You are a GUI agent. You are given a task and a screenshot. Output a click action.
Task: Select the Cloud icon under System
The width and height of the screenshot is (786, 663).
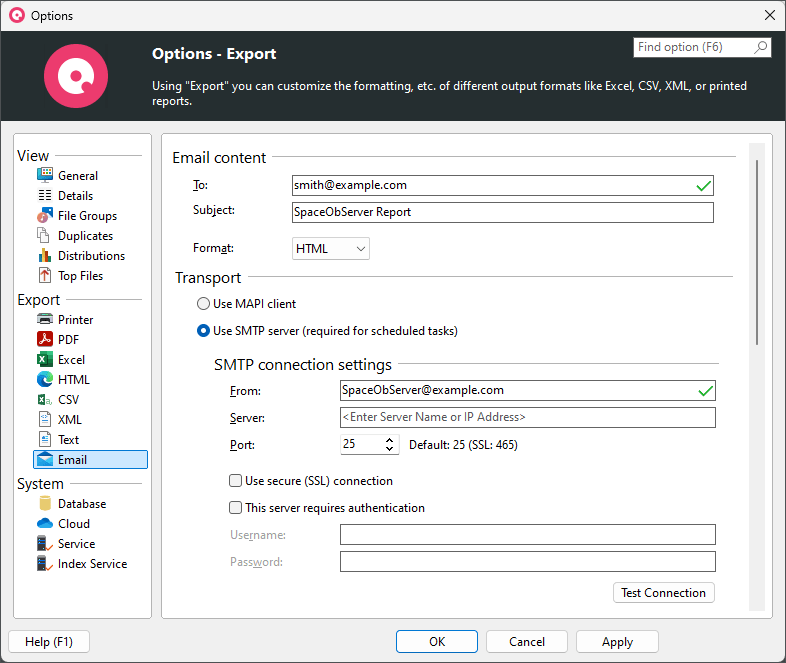click(x=45, y=524)
